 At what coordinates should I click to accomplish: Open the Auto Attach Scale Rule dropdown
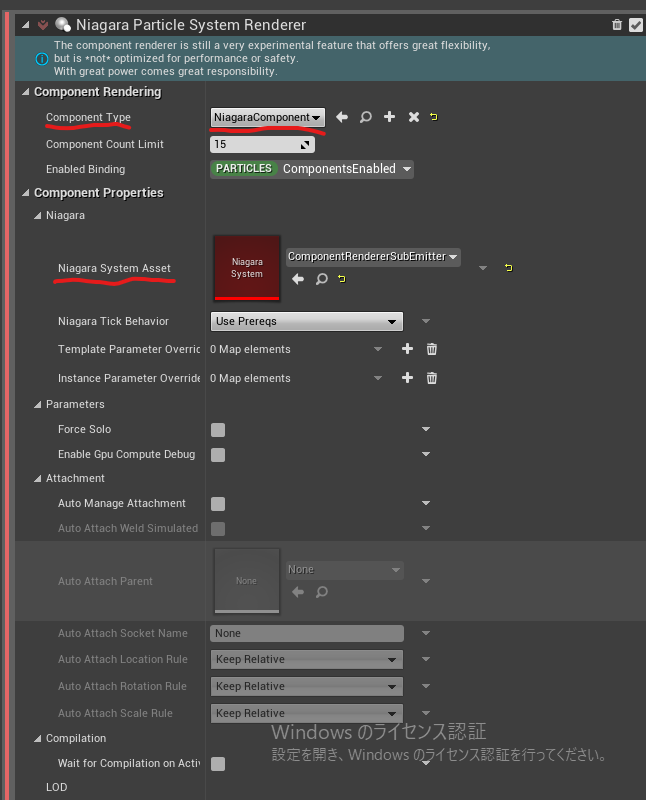pos(307,714)
